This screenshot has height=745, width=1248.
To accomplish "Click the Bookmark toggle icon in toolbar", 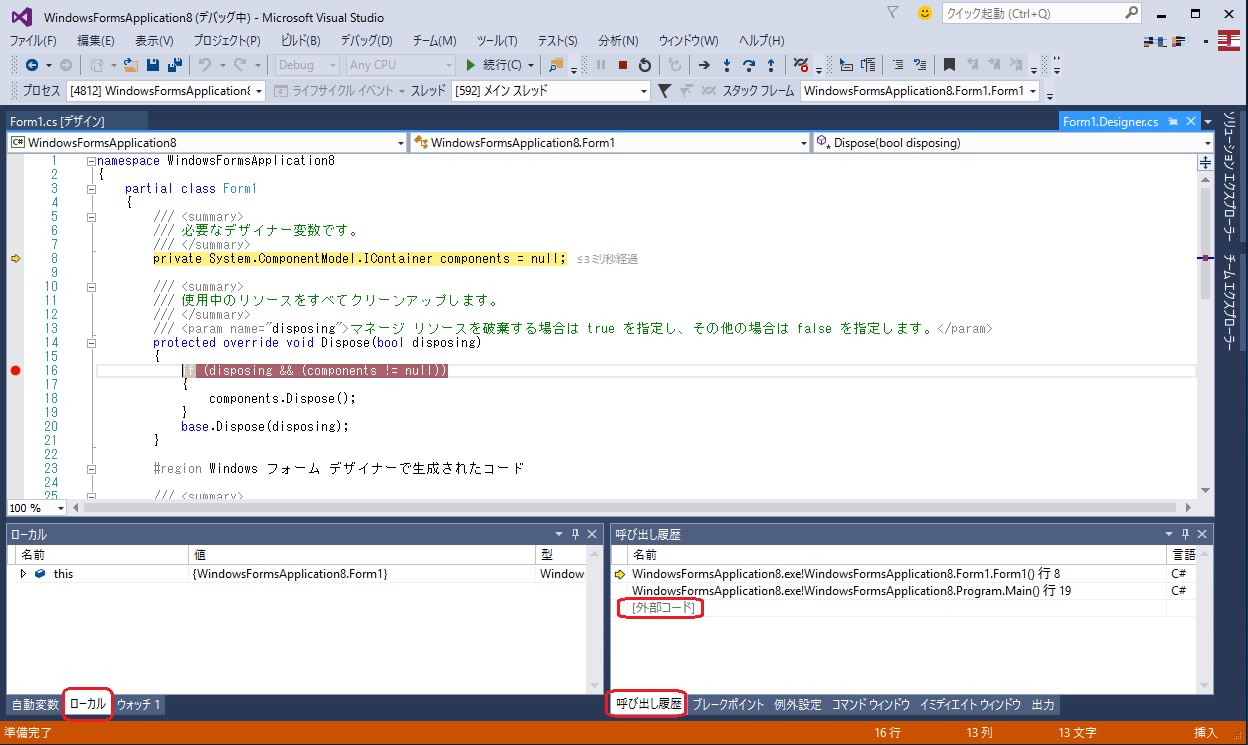I will (949, 65).
